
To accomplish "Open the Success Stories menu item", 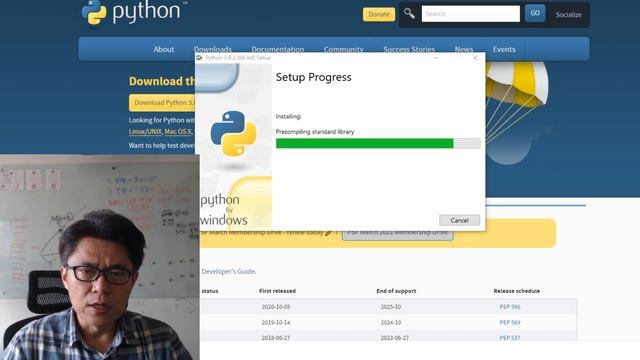I will (409, 49).
